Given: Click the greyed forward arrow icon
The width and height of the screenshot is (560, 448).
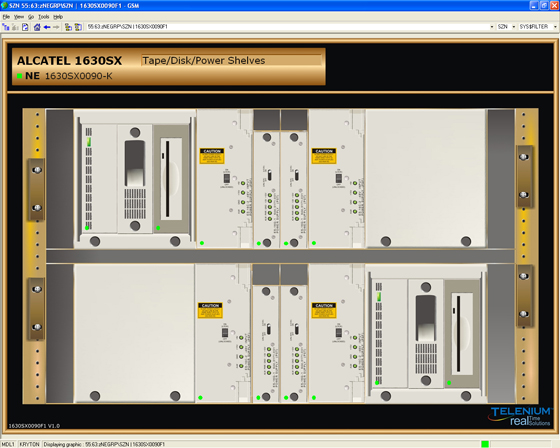Looking at the screenshot, I should [x=56, y=27].
